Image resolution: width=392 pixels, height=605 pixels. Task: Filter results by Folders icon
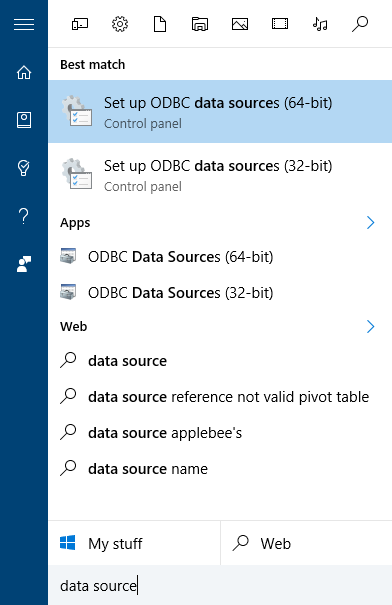(200, 24)
